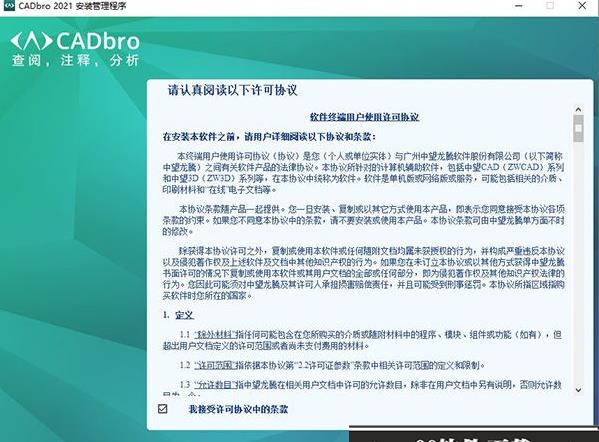The height and width of the screenshot is (442, 599).
Task: Click the underlined term 许可范围
Action: click(x=214, y=365)
